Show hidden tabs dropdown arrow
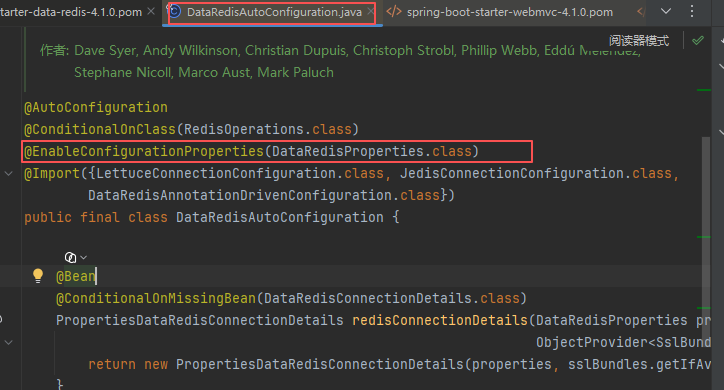Image resolution: width=724 pixels, height=390 pixels. 666,11
